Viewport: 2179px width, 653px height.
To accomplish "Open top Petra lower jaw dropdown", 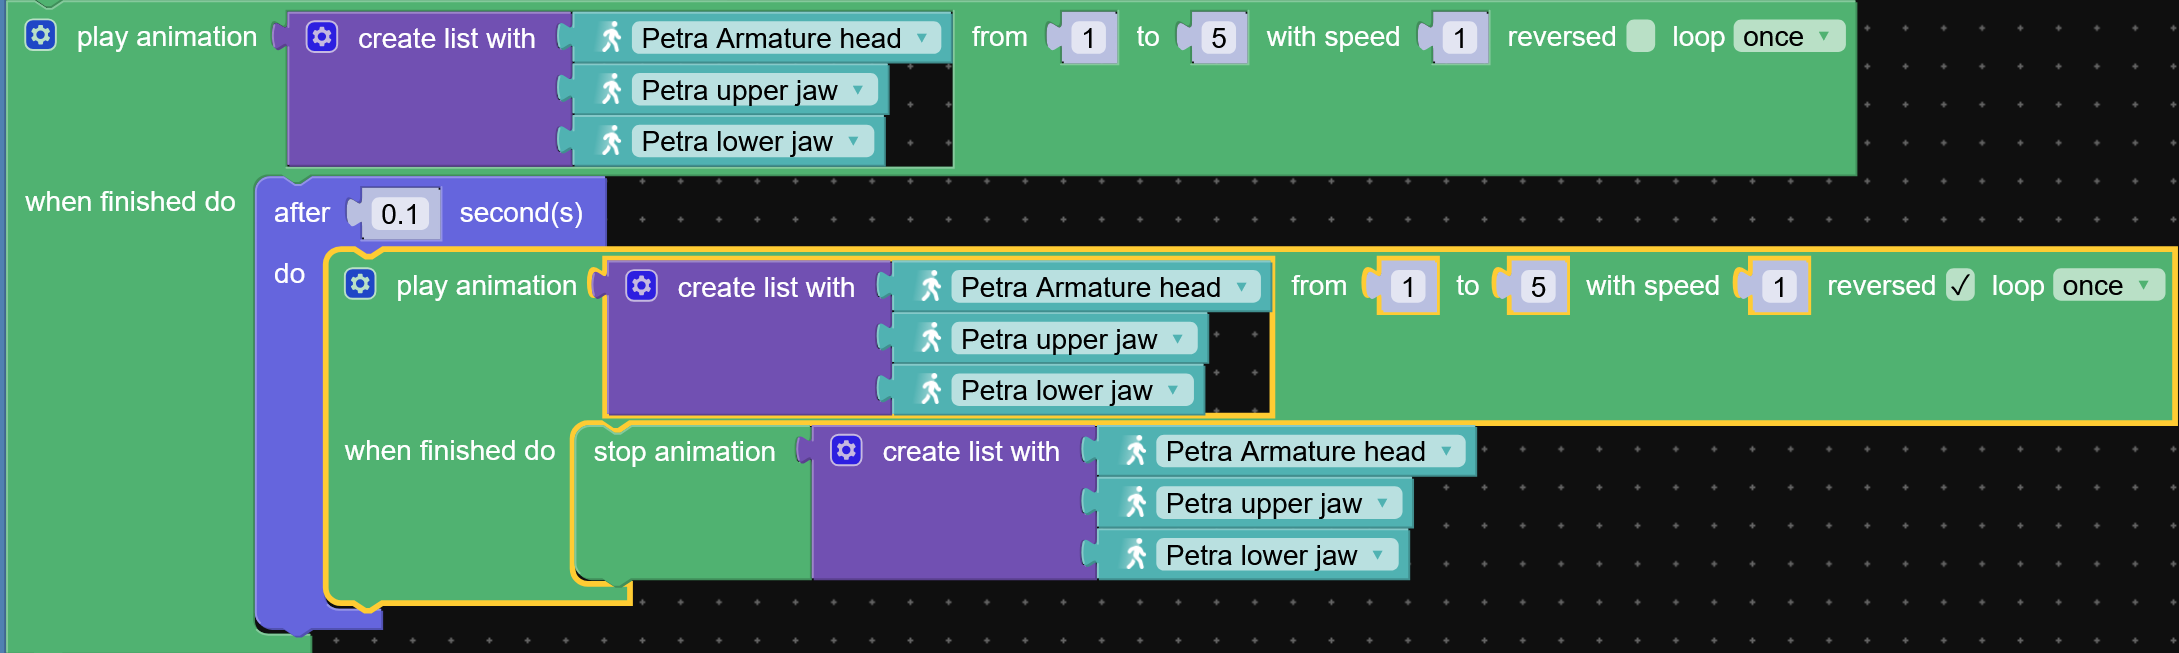I will (x=752, y=141).
